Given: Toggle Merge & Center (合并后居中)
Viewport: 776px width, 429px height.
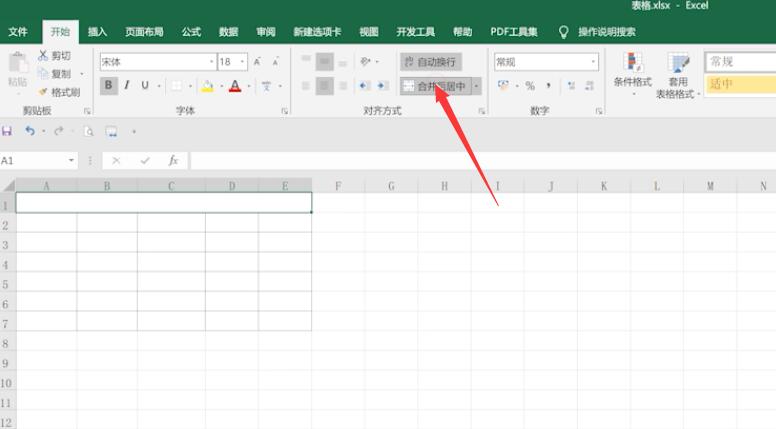Looking at the screenshot, I should [x=436, y=86].
